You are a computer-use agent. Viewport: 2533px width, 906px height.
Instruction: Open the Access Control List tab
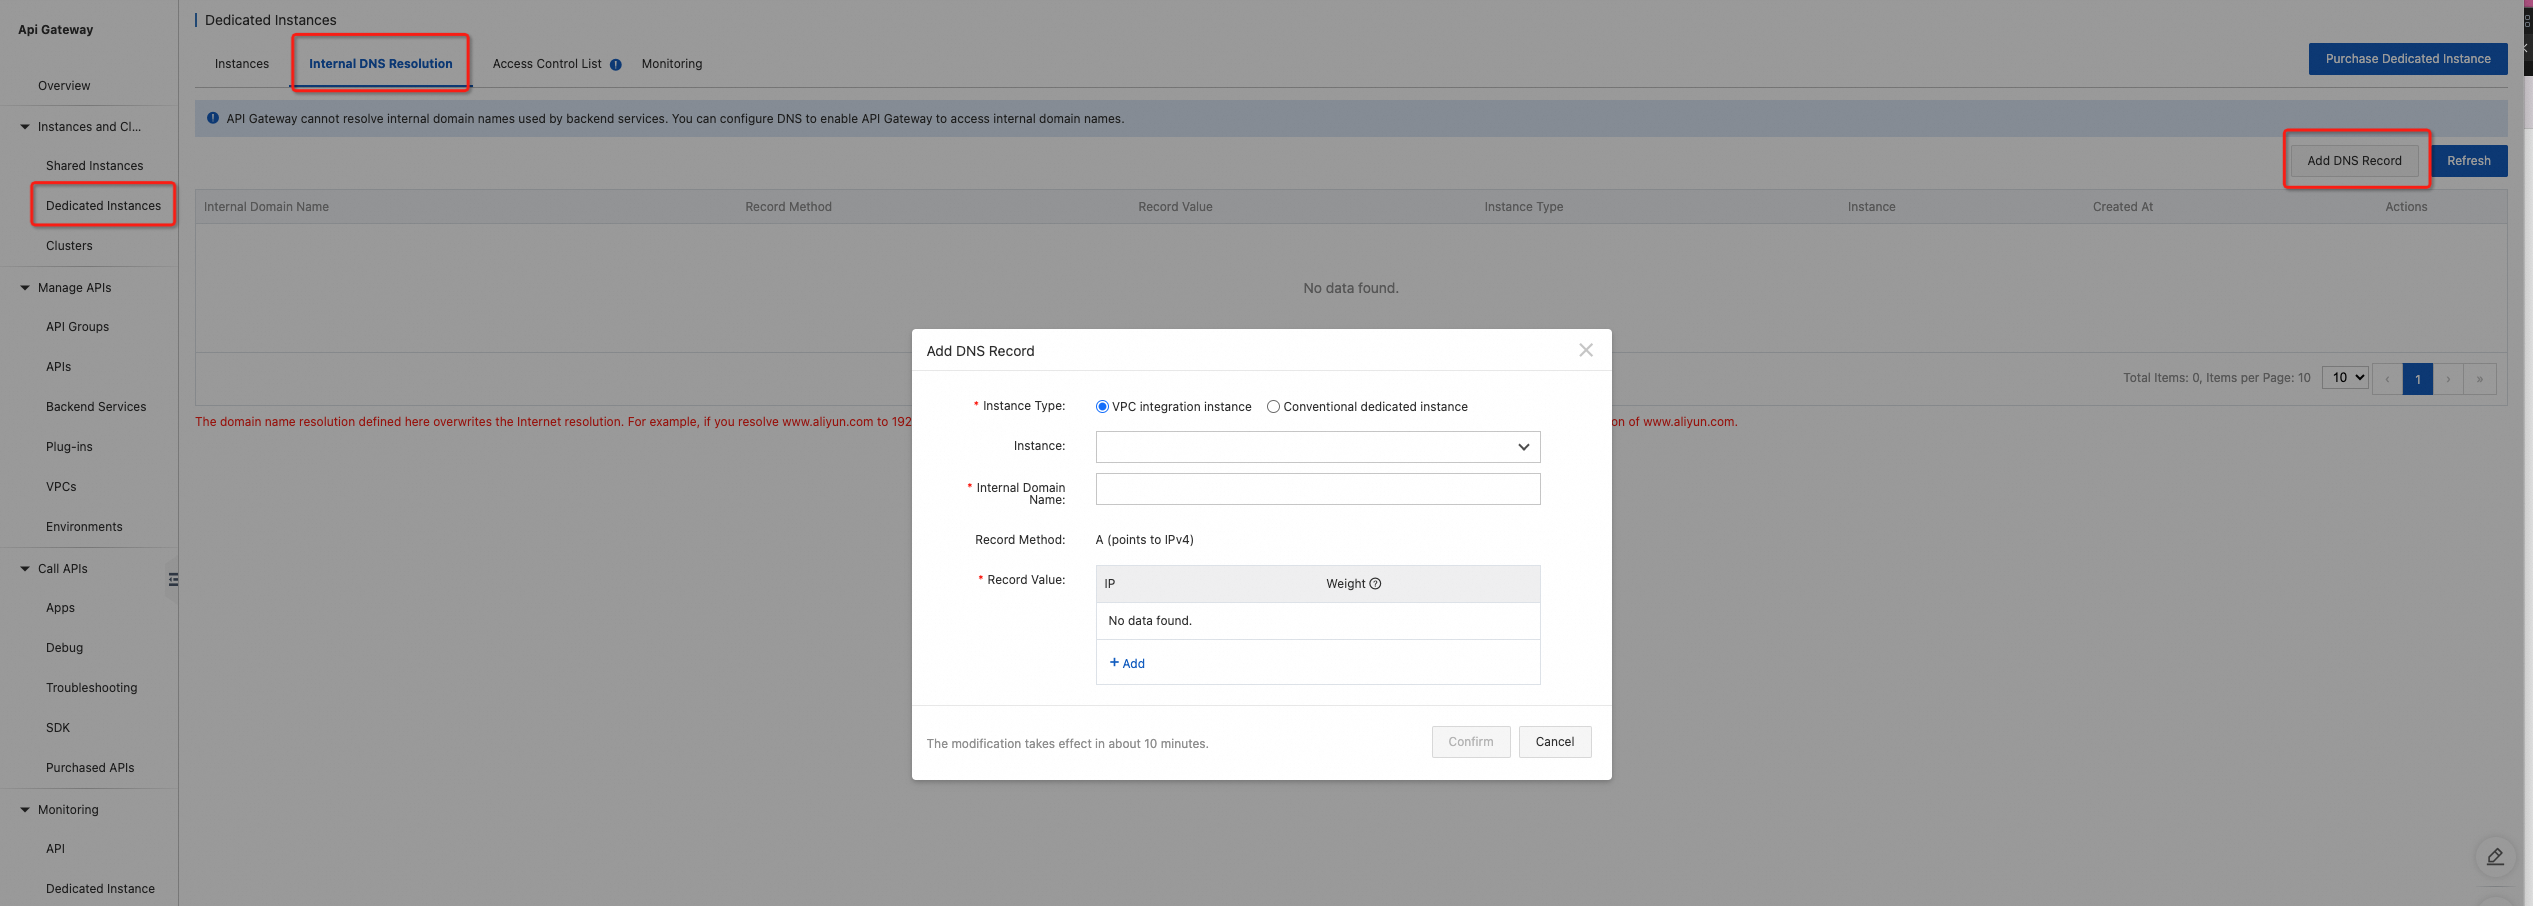547,64
